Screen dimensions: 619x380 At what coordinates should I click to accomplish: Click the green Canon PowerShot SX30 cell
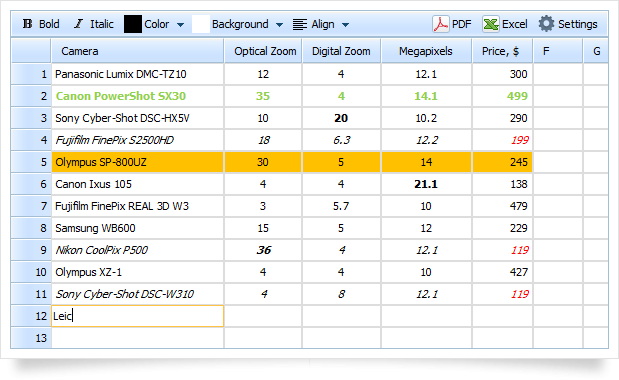(x=137, y=96)
